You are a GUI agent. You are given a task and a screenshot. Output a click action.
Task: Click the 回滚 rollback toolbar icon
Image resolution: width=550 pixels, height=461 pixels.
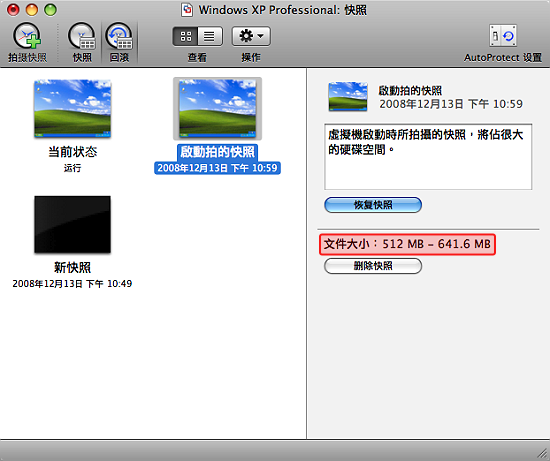click(x=119, y=36)
